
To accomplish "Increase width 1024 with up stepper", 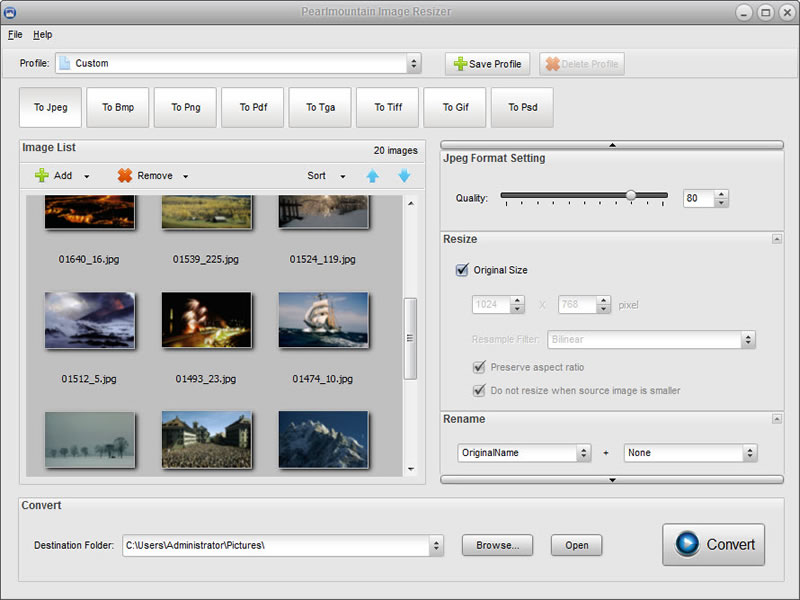I will pyautogui.click(x=517, y=301).
